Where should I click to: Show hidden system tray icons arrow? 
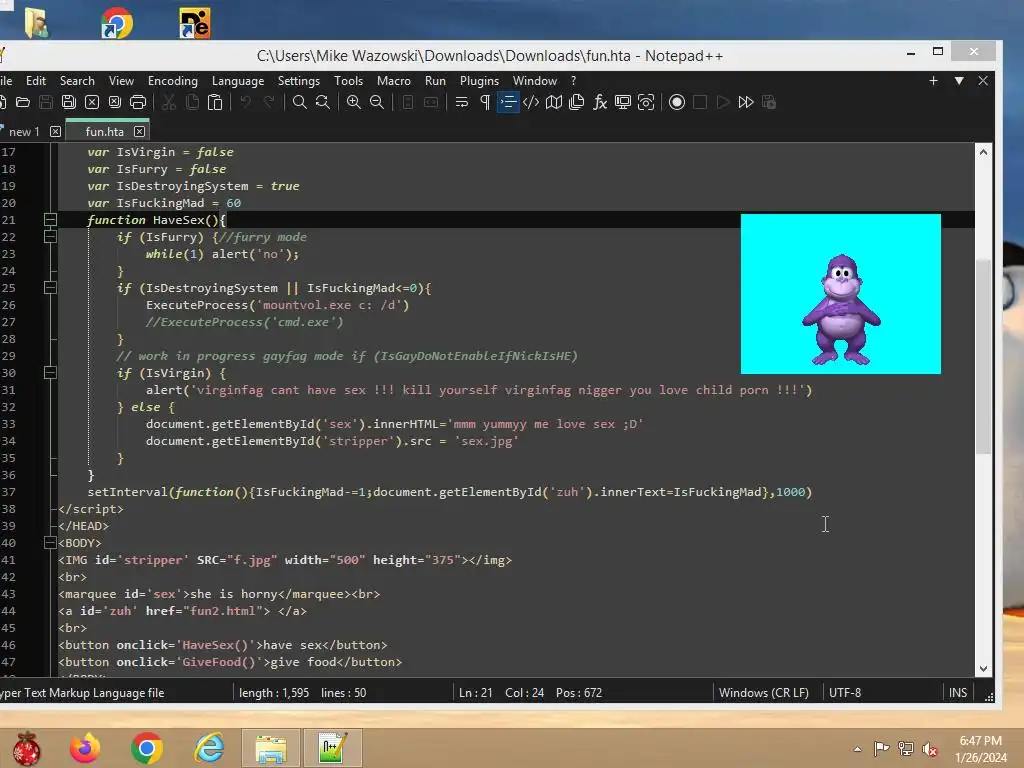(x=857, y=749)
